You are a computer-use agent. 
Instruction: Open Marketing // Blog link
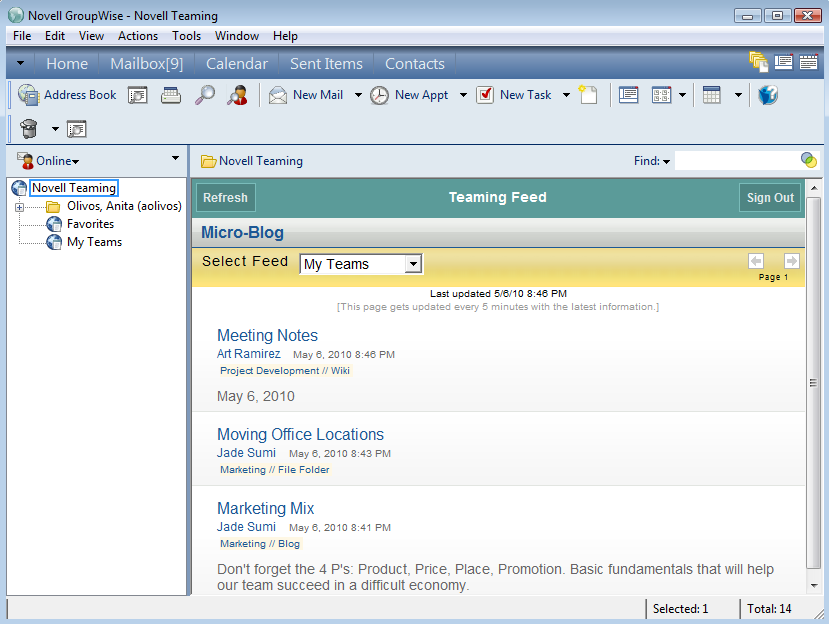(x=260, y=544)
